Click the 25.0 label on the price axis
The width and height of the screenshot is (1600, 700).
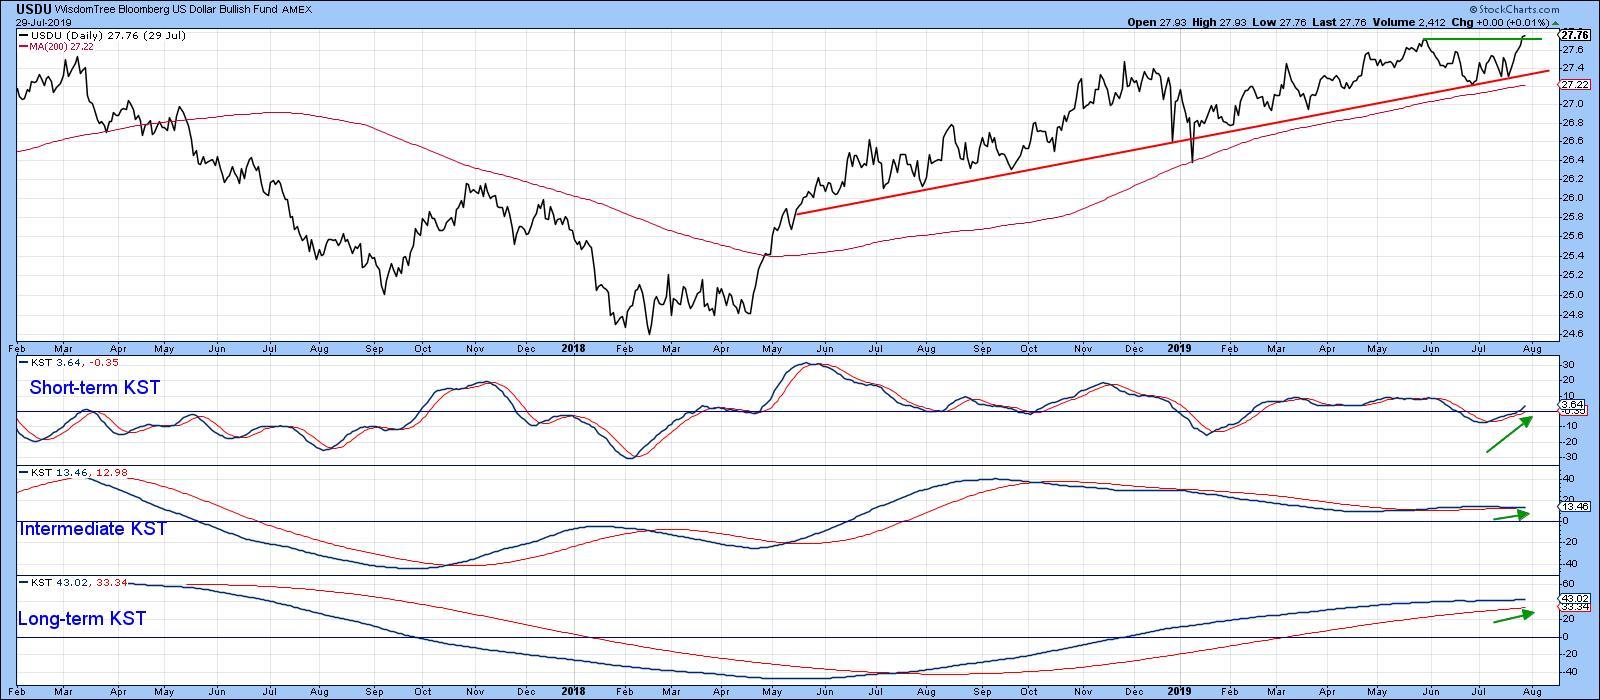[x=1571, y=294]
